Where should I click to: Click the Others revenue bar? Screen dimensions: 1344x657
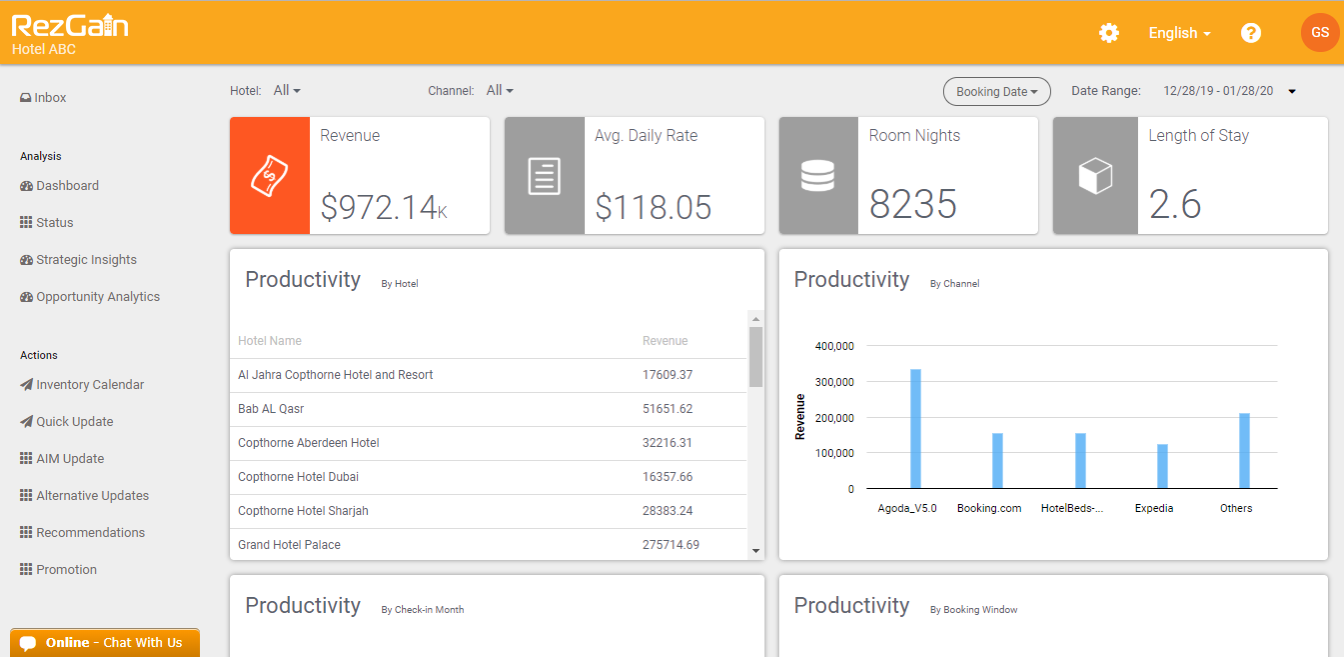1245,451
